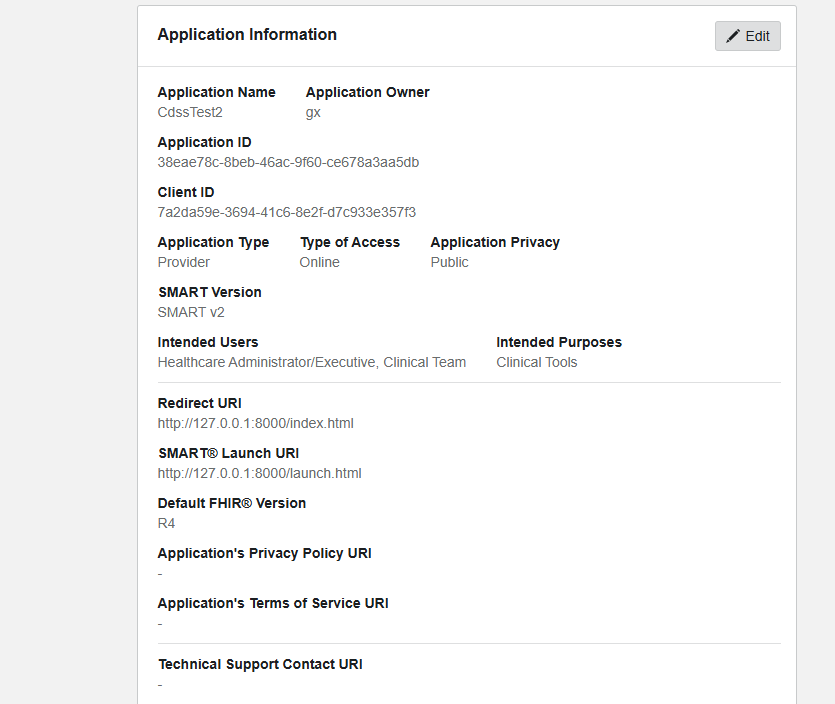The height and width of the screenshot is (704, 835).
Task: Click the Intended Purposes label
Action: click(558, 342)
